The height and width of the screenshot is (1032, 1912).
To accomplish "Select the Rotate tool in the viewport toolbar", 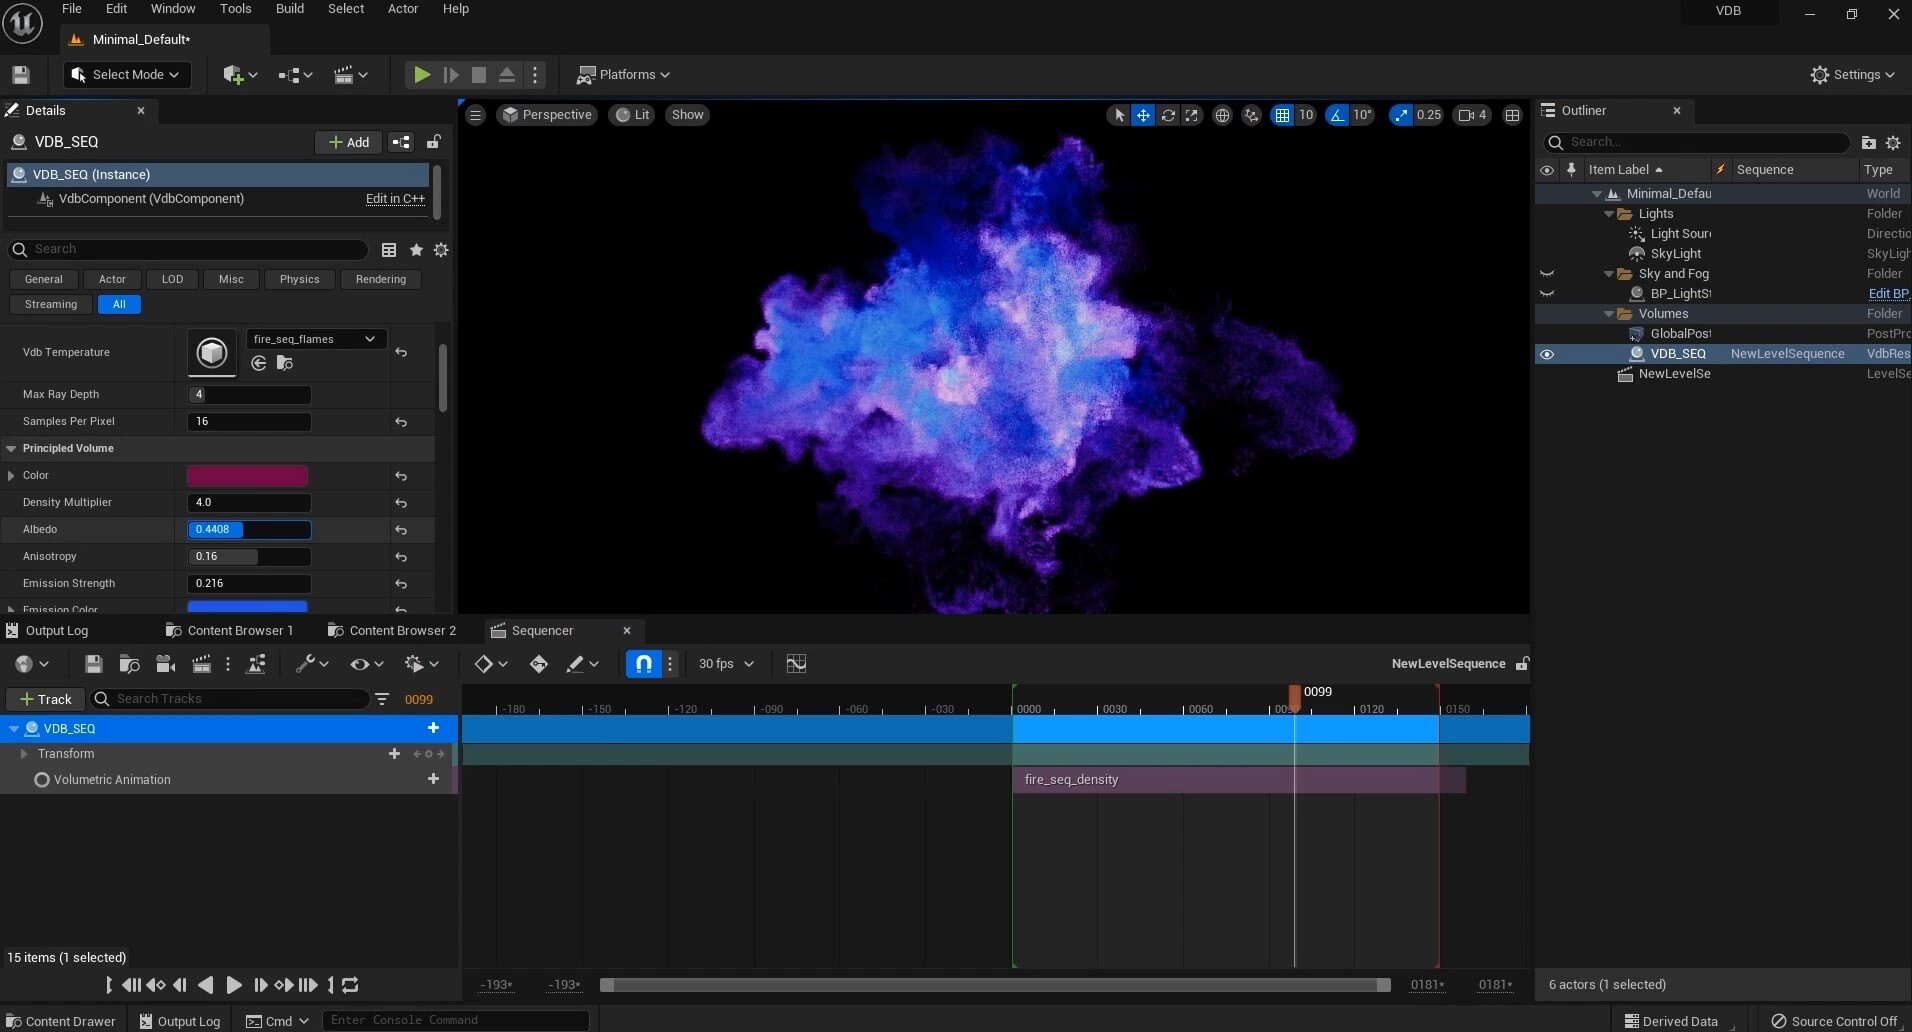I will tap(1168, 115).
